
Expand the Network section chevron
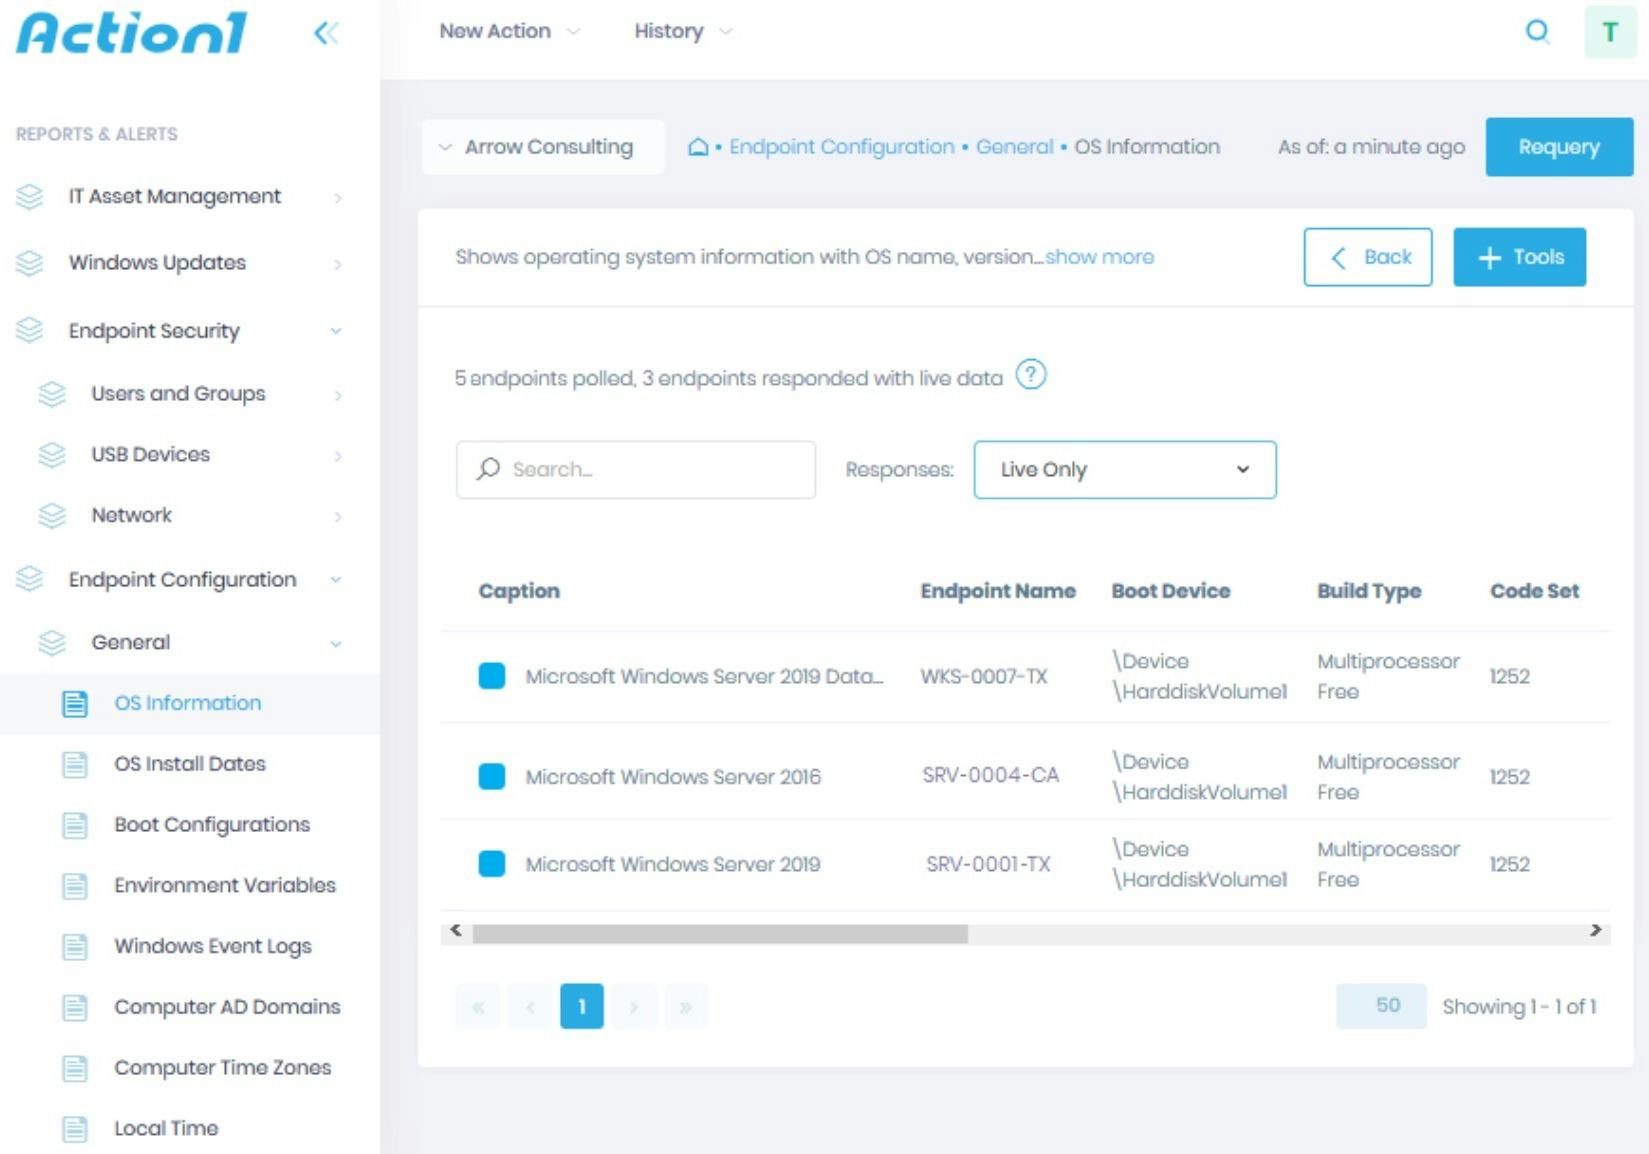point(338,517)
